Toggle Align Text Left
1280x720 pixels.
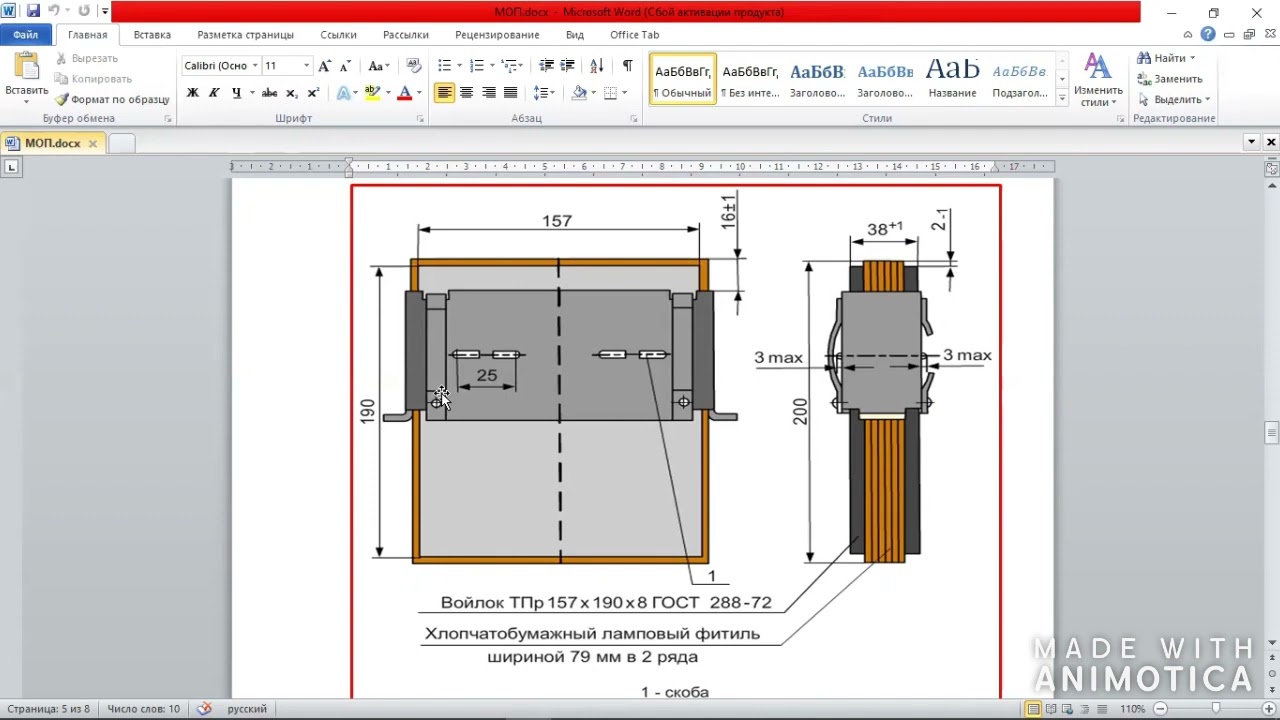pos(444,92)
